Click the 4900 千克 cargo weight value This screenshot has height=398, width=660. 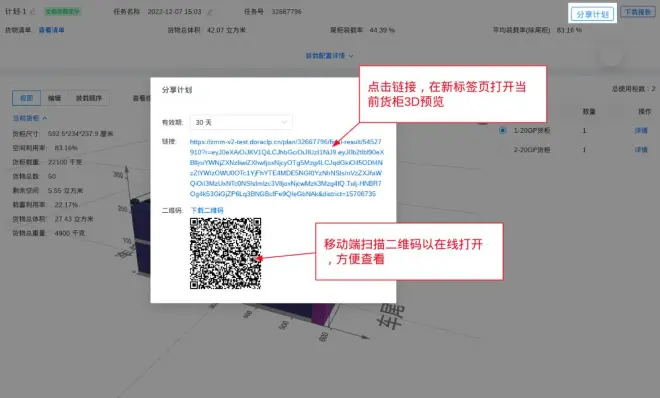[69, 233]
